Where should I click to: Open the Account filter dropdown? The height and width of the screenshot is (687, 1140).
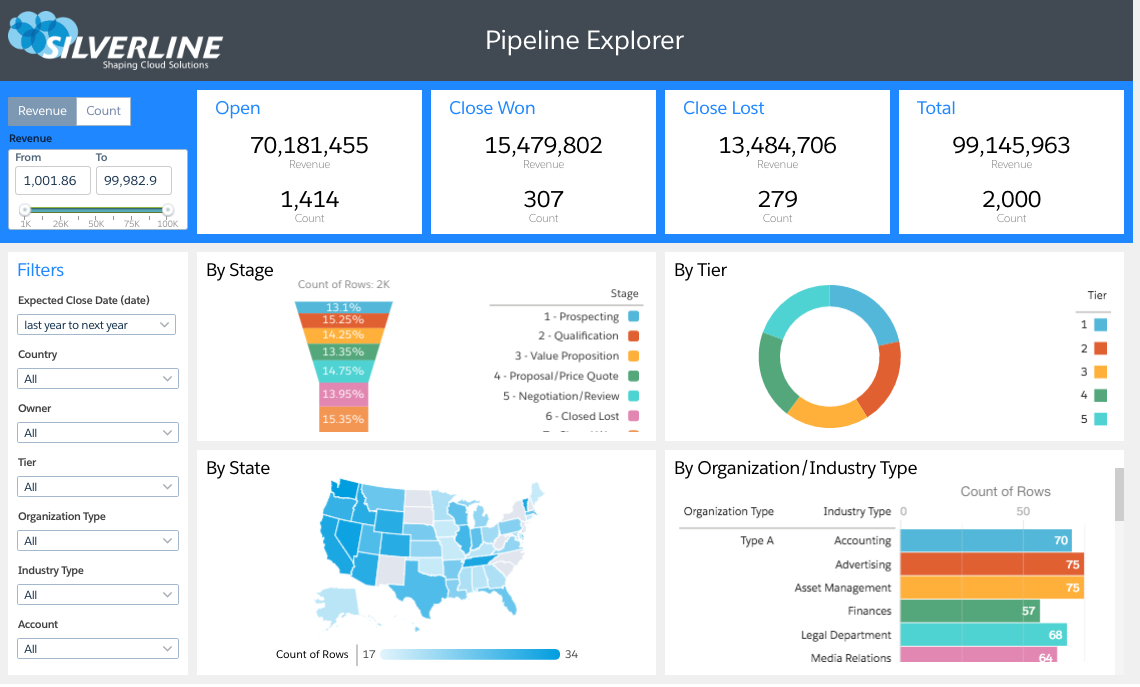pyautogui.click(x=97, y=649)
